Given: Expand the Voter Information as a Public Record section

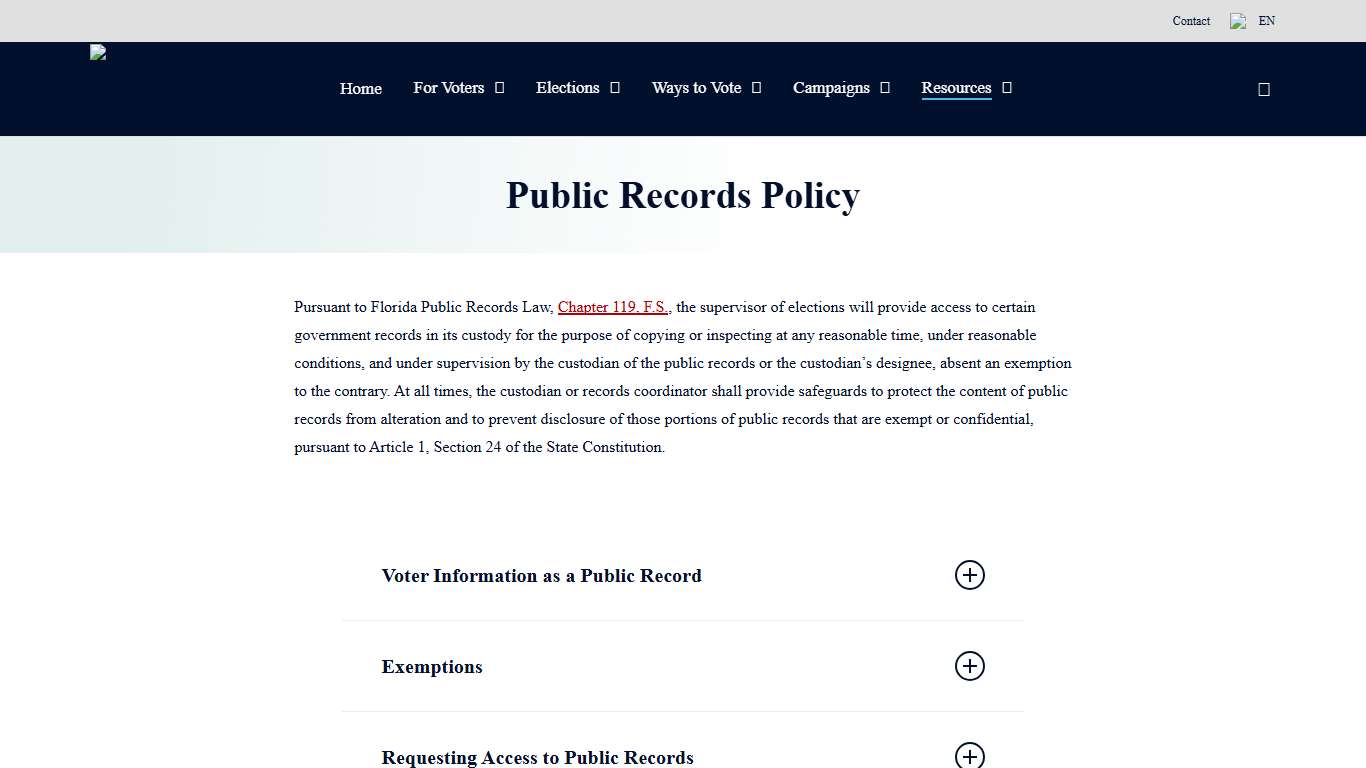Looking at the screenshot, I should tap(542, 575).
